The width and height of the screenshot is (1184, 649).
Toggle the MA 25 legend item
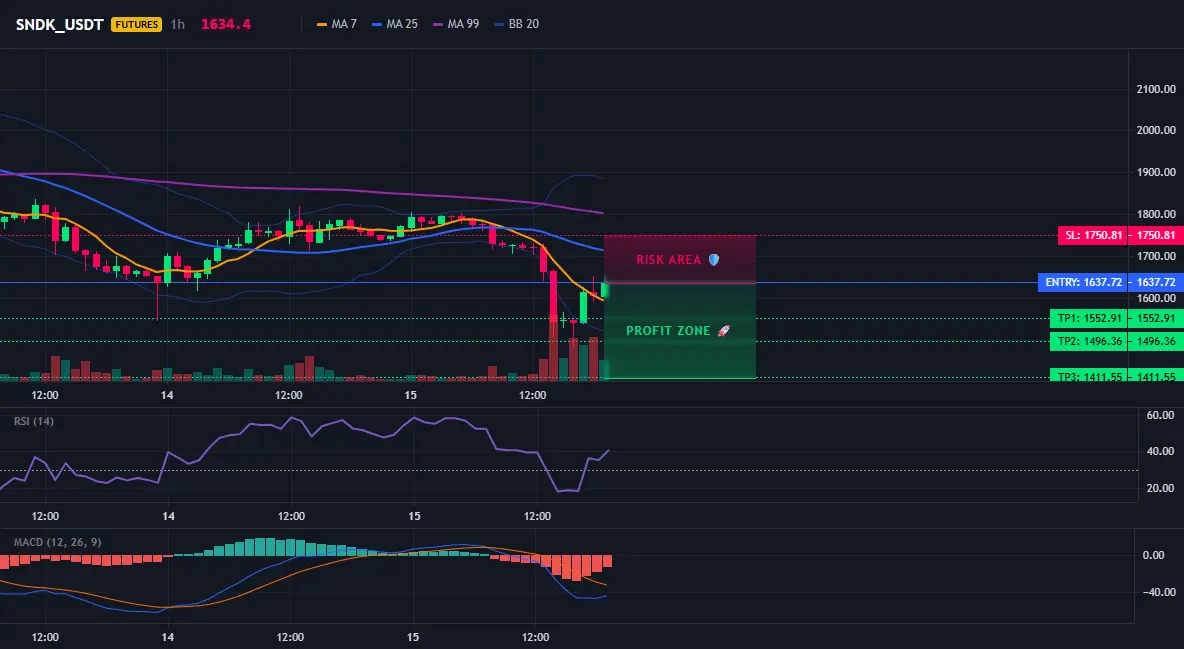pyautogui.click(x=394, y=24)
